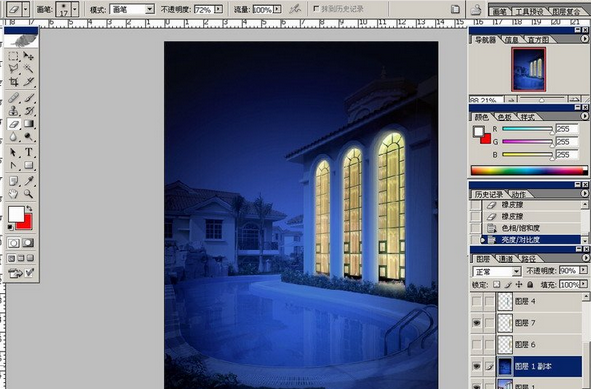Image resolution: width=591 pixels, height=389 pixels.
Task: Select the Clone Stamp tool
Action: tap(14, 111)
